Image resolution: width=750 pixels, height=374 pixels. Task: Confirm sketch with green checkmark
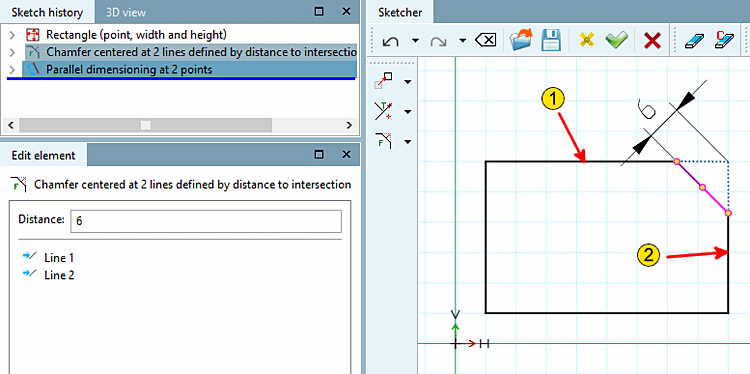(616, 41)
